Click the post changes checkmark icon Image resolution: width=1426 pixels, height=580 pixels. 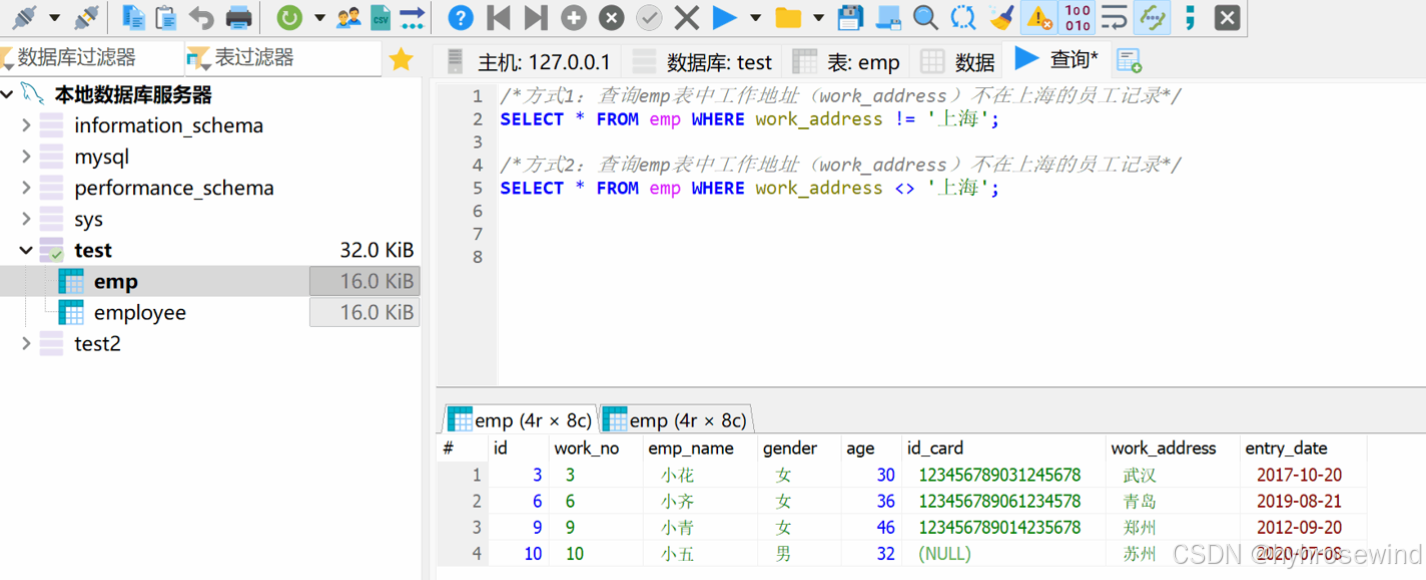tap(649, 17)
